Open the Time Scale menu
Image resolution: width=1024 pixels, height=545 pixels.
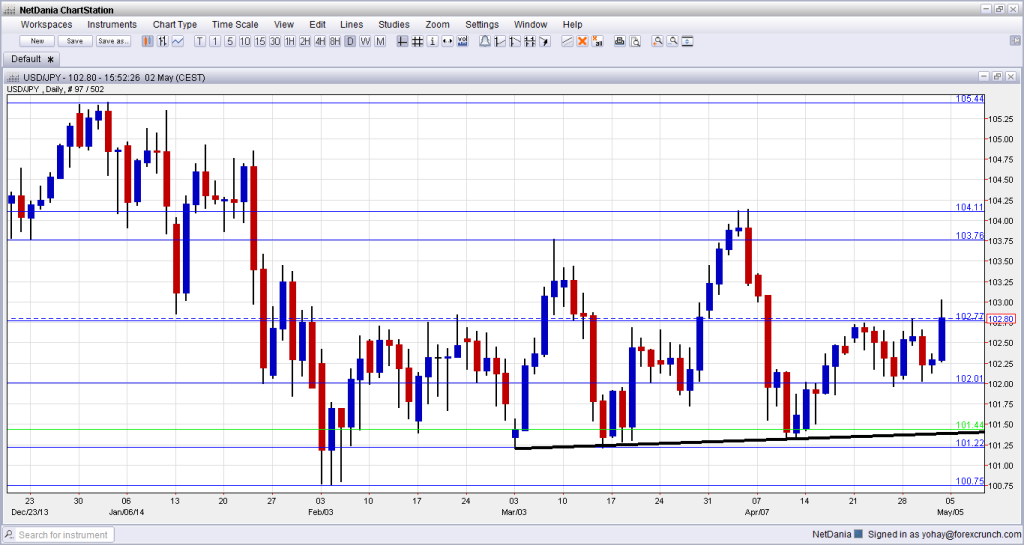[x=233, y=24]
